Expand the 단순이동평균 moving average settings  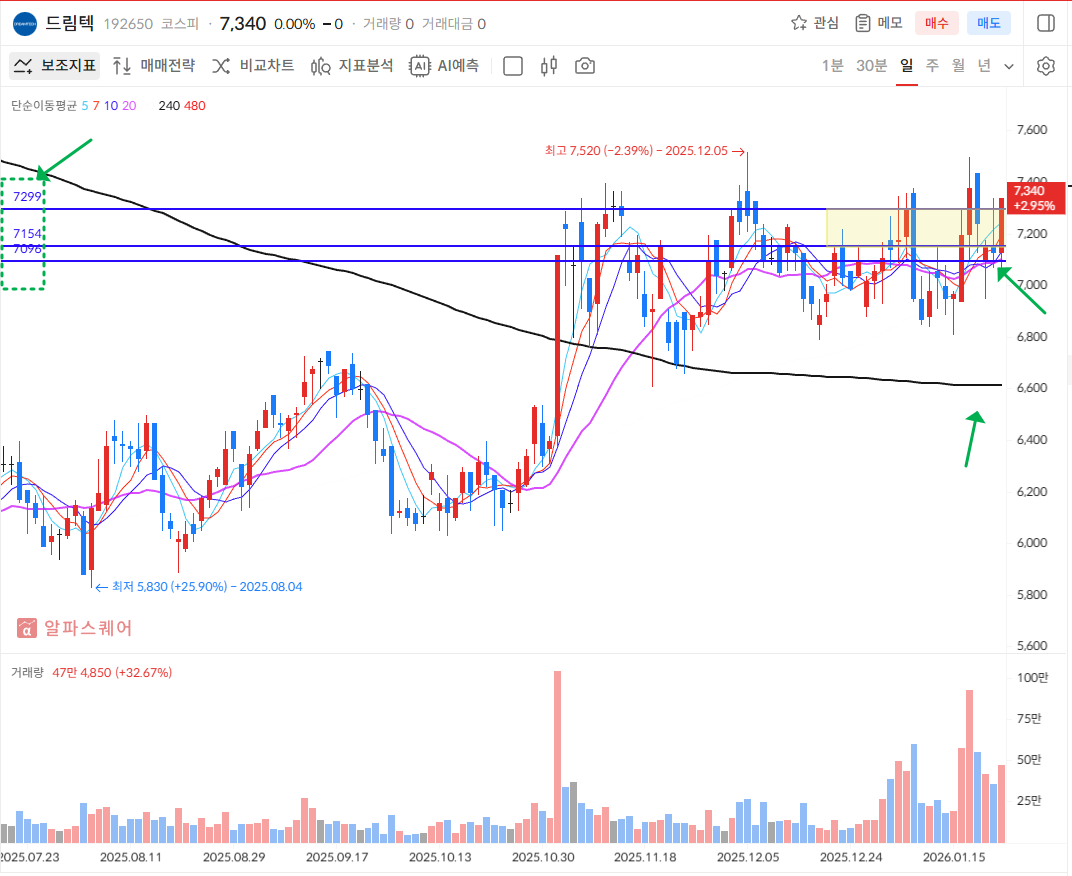coord(44,105)
